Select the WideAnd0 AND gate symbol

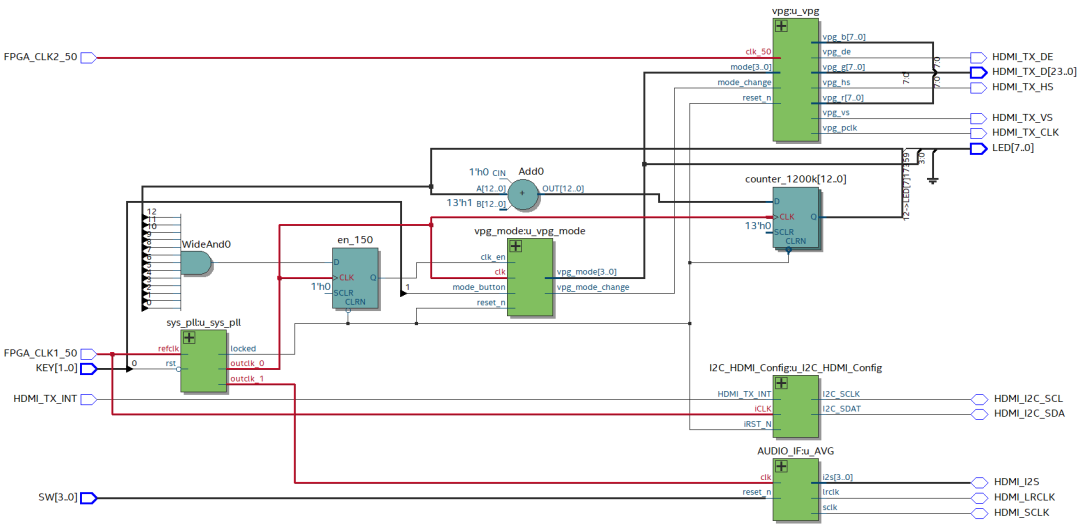[x=196, y=263]
